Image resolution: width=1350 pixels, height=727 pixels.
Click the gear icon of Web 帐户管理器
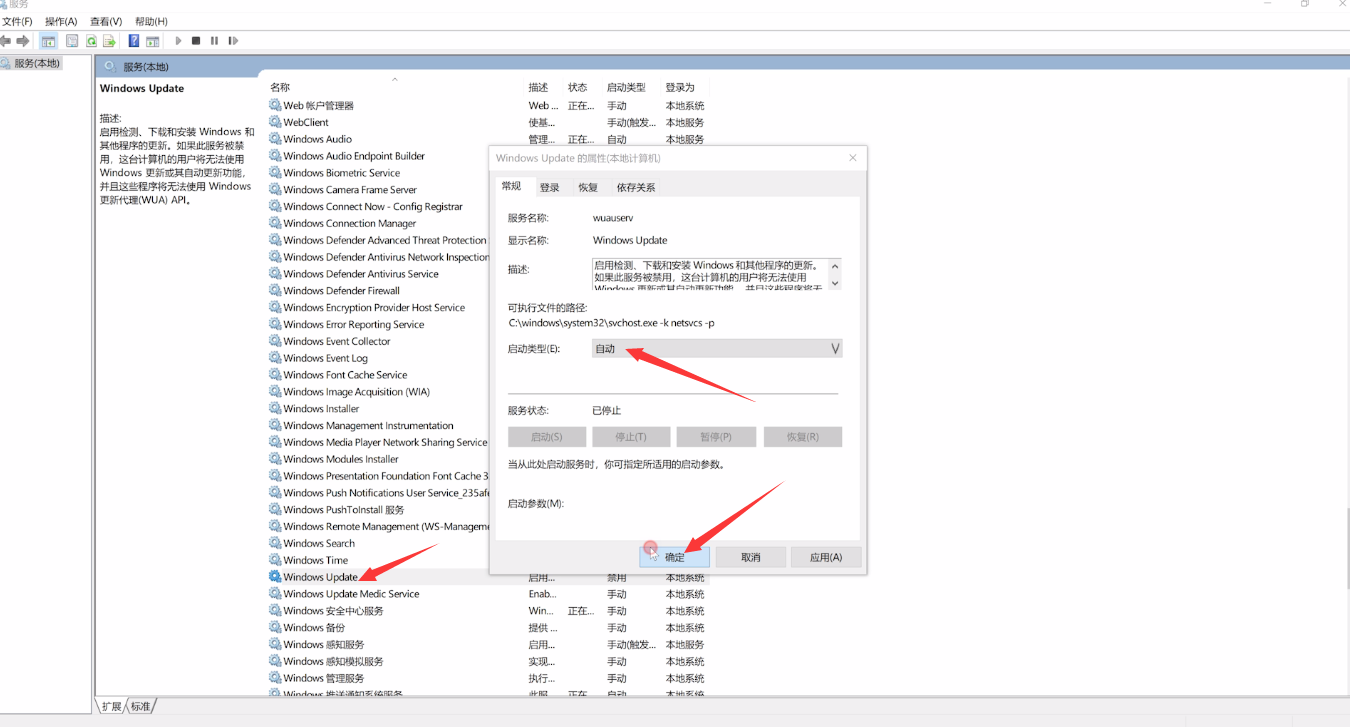pyautogui.click(x=275, y=105)
